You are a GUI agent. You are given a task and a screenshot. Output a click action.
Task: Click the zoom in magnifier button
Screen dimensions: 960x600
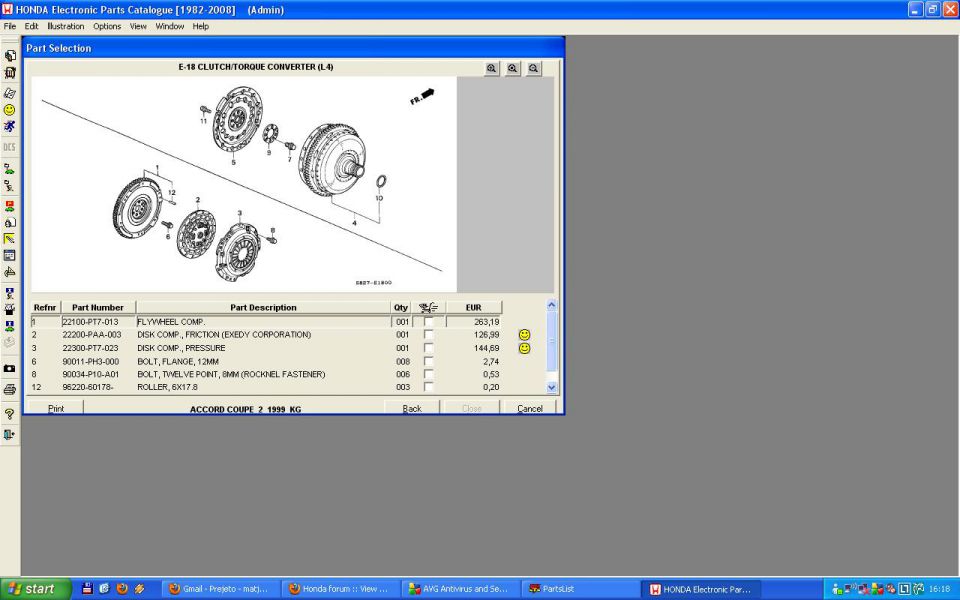[x=492, y=69]
